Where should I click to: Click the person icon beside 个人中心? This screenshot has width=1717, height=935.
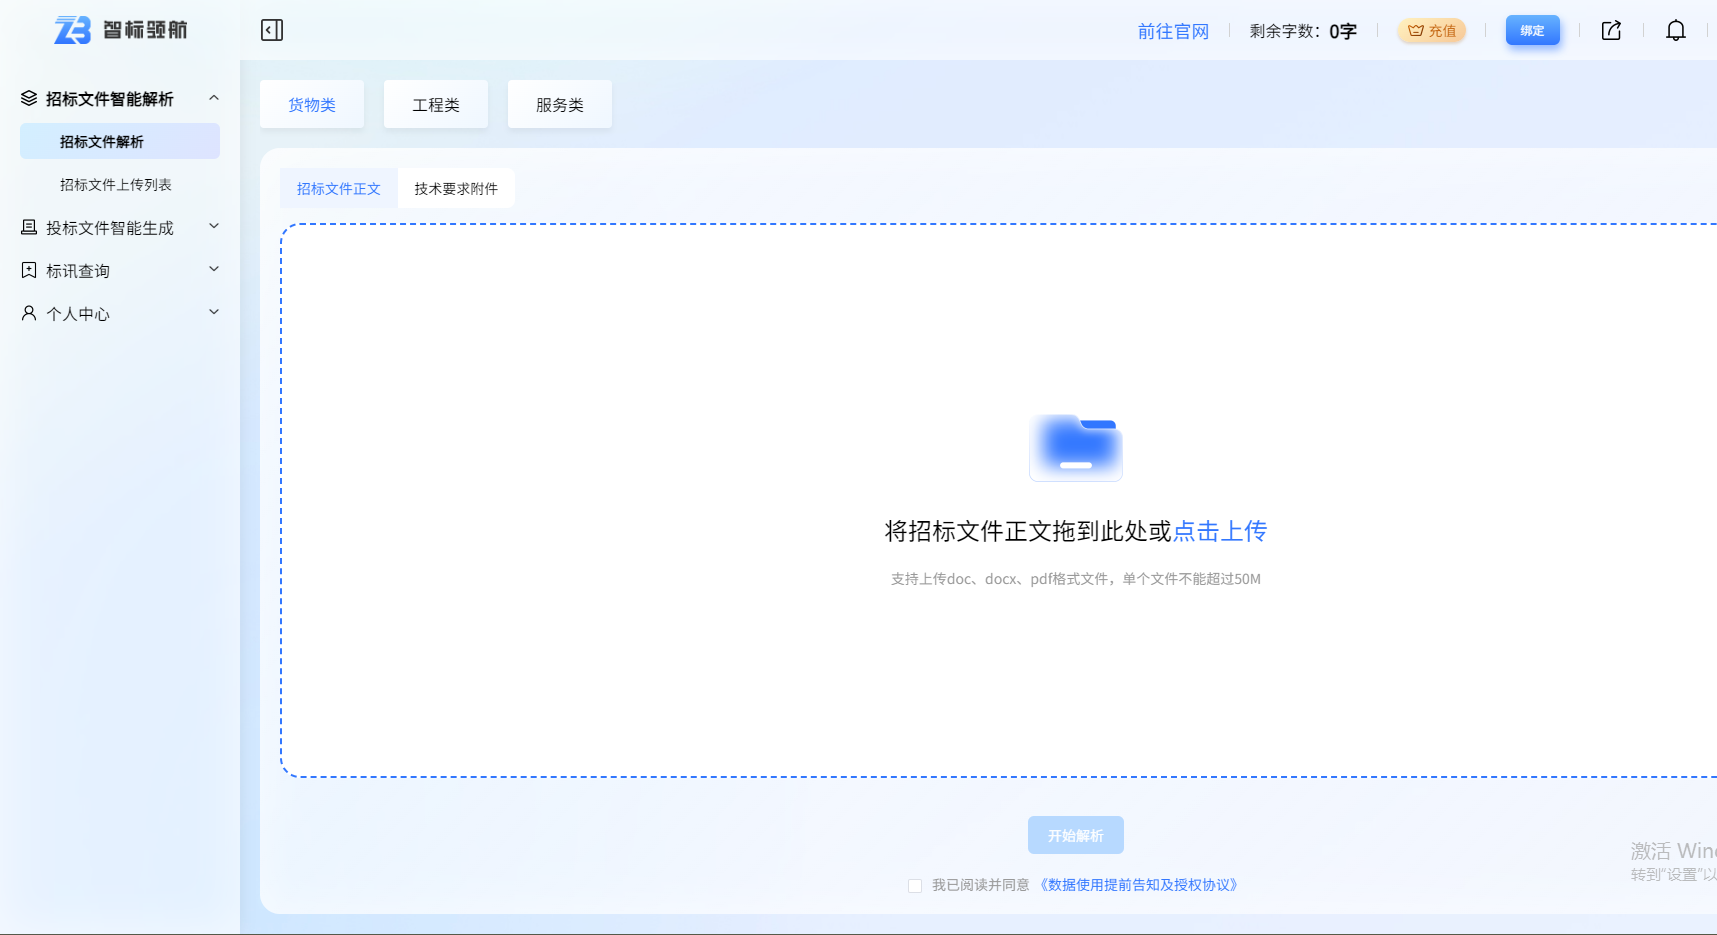point(29,313)
